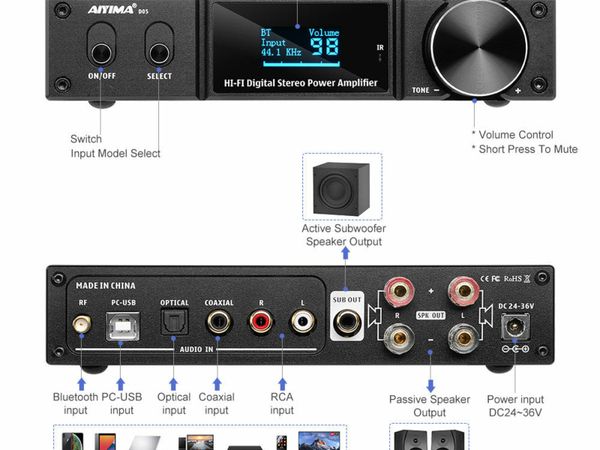Image resolution: width=600 pixels, height=450 pixels.
Task: Click the gold RF Bluetooth antenna connector
Action: click(83, 323)
